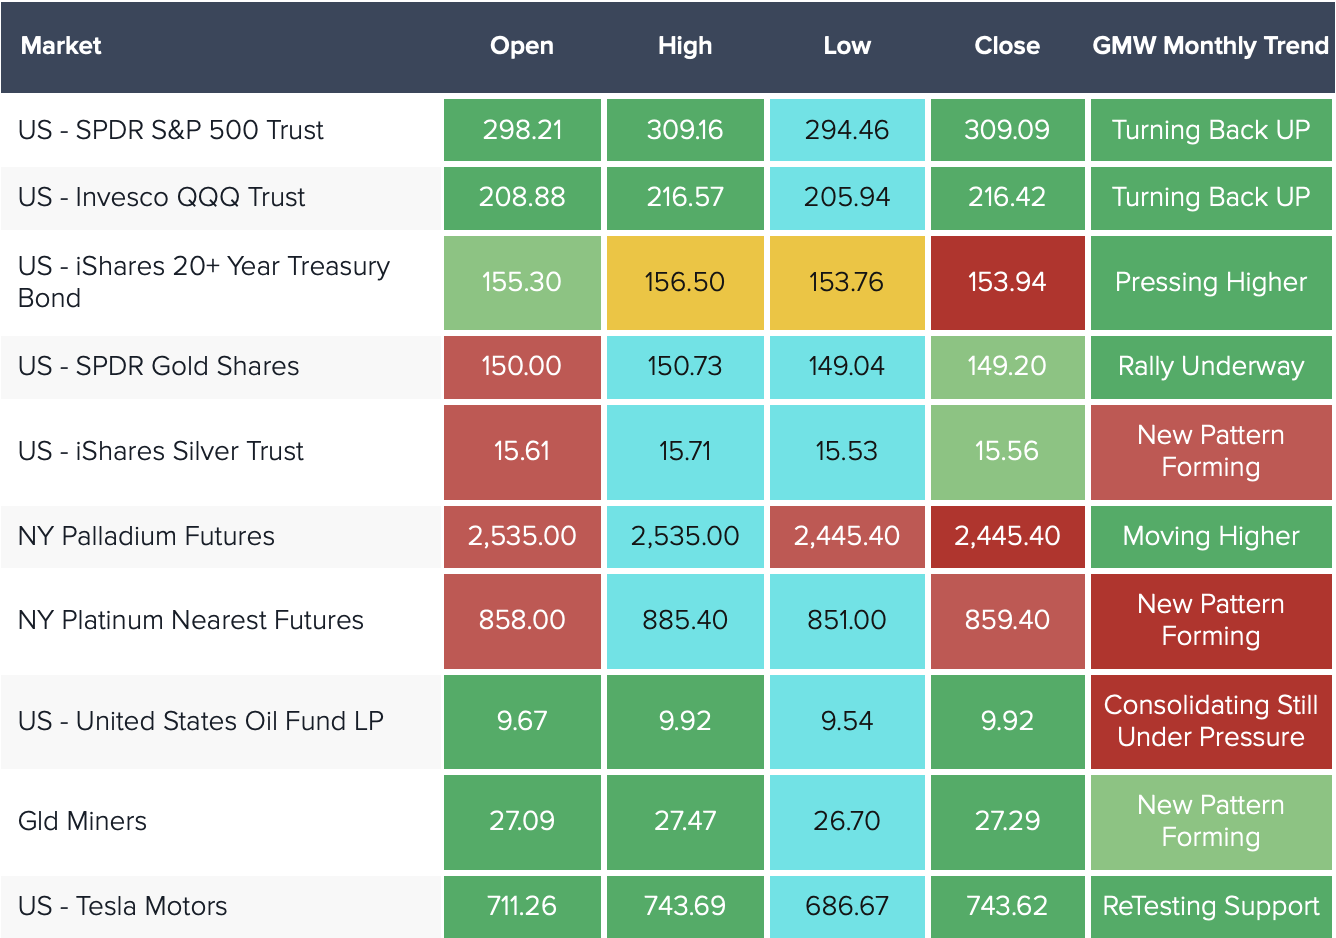Click the Close column header
Screen dimensions: 1336x938
pos(1007,46)
